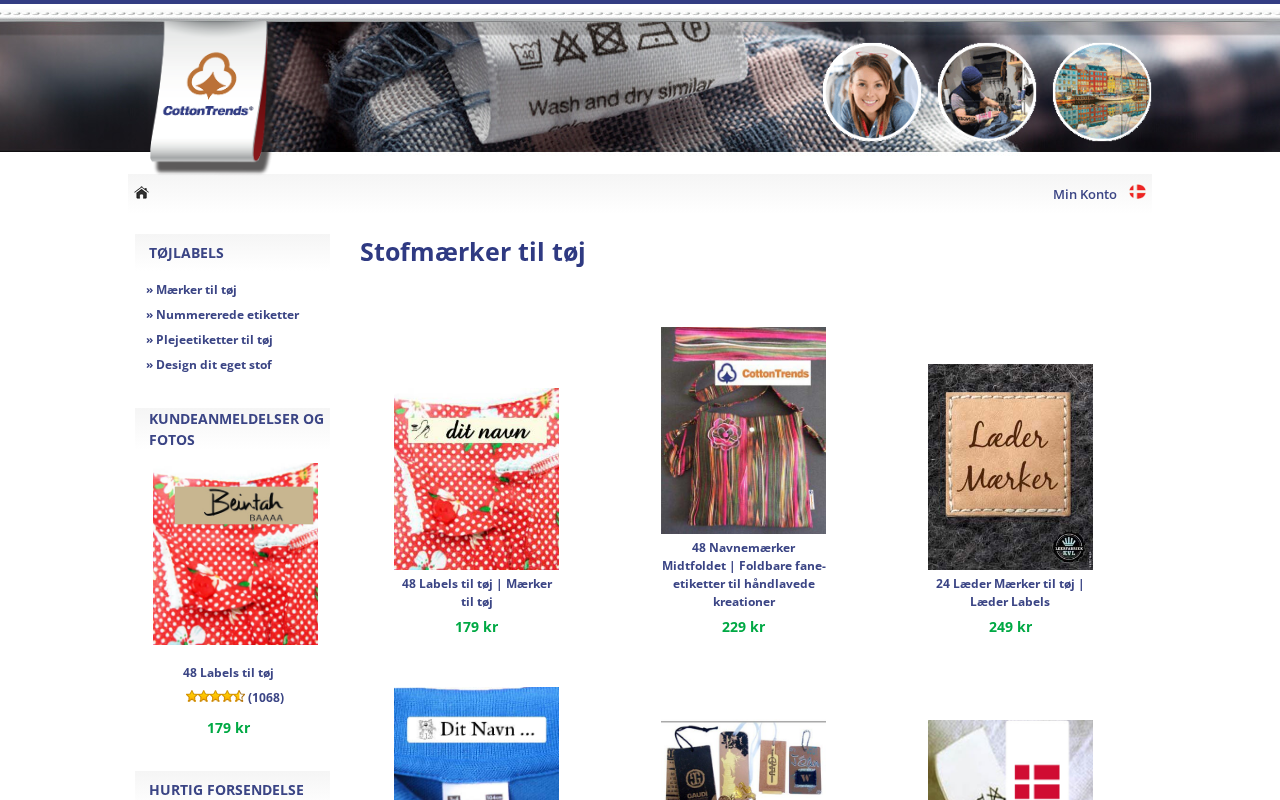This screenshot has height=800, width=1280.
Task: Select Nummererede etiketter in sidebar
Action: coord(222,315)
